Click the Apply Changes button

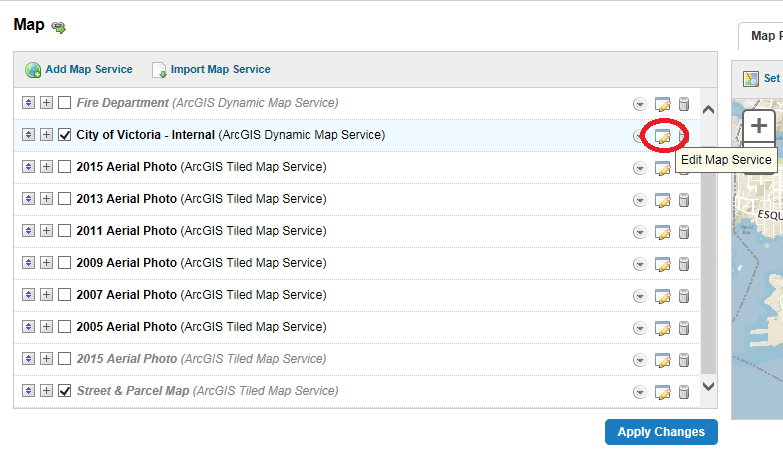(x=661, y=432)
